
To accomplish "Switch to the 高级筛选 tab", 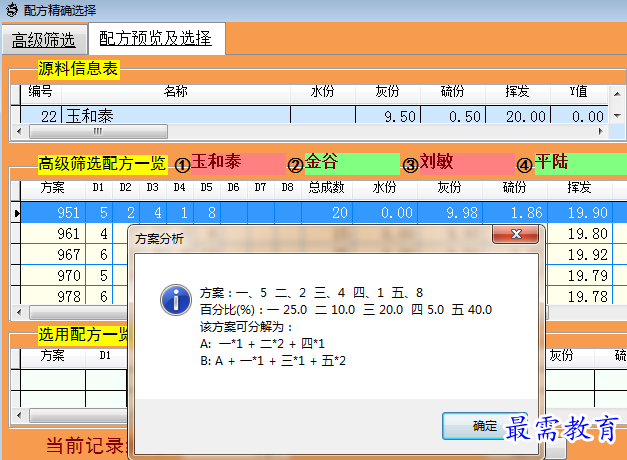I will (44, 39).
